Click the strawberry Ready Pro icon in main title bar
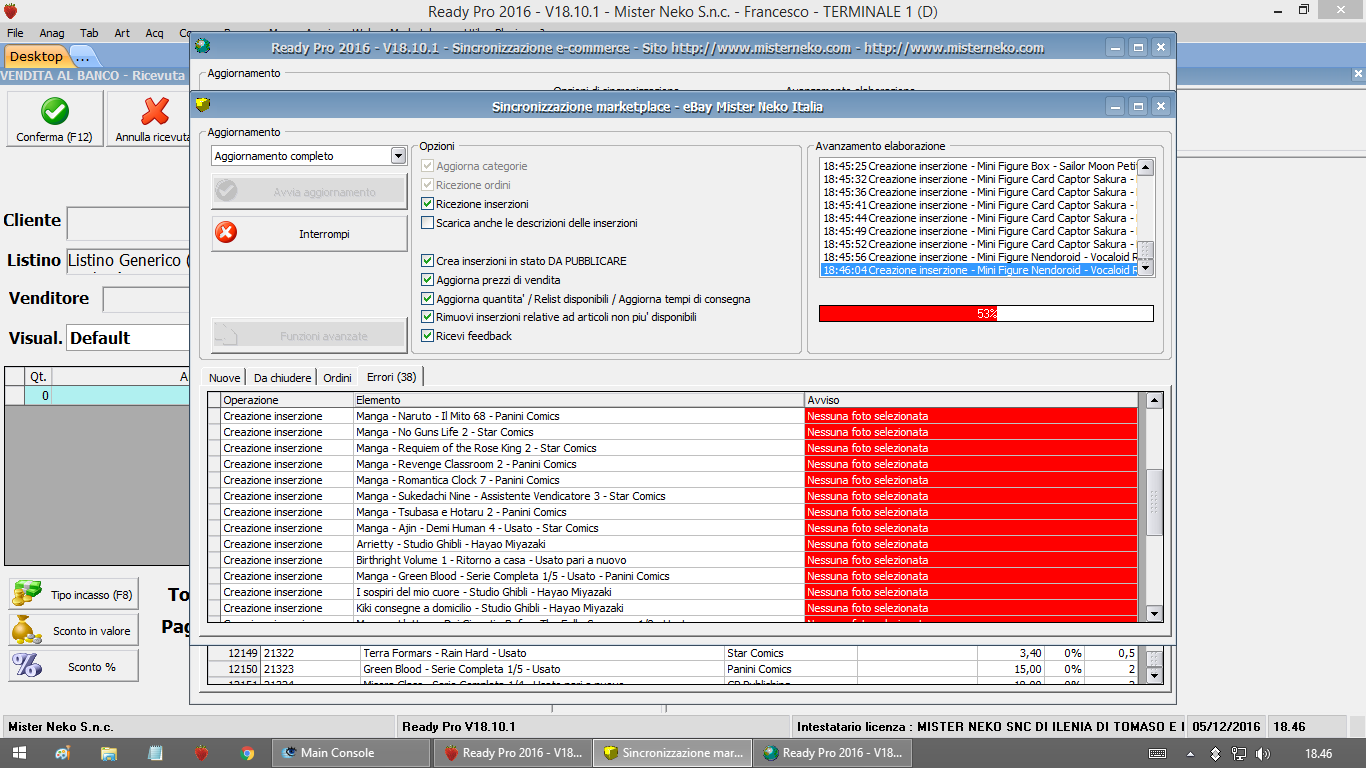 (x=11, y=10)
